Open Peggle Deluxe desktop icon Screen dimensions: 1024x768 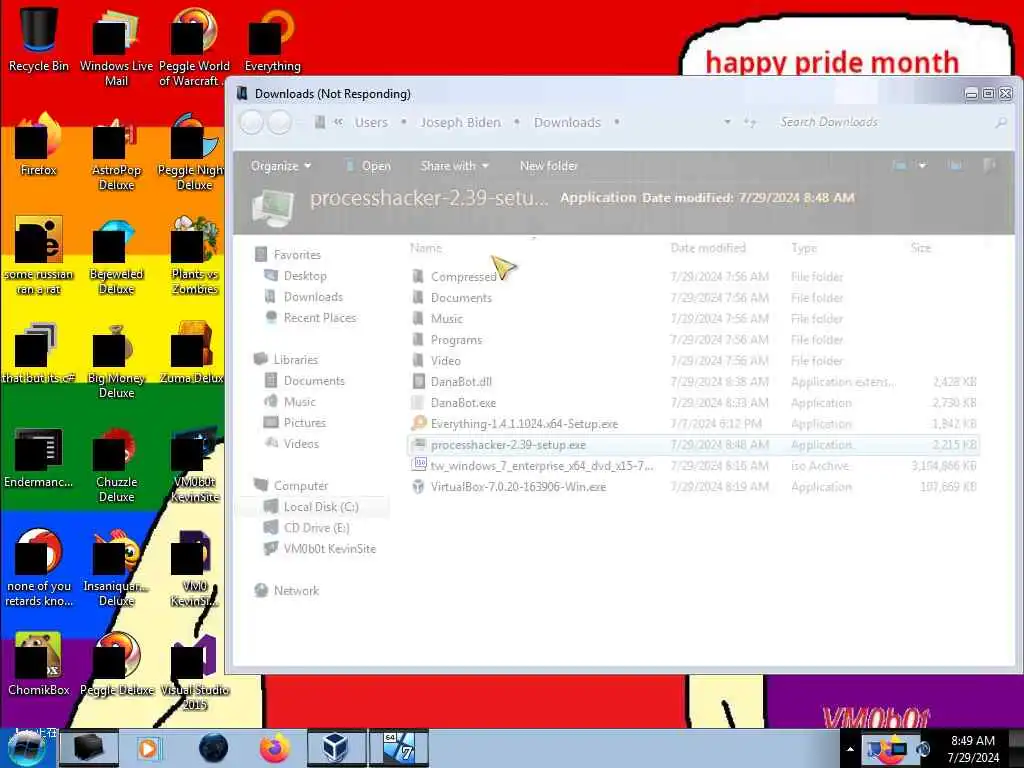116,664
